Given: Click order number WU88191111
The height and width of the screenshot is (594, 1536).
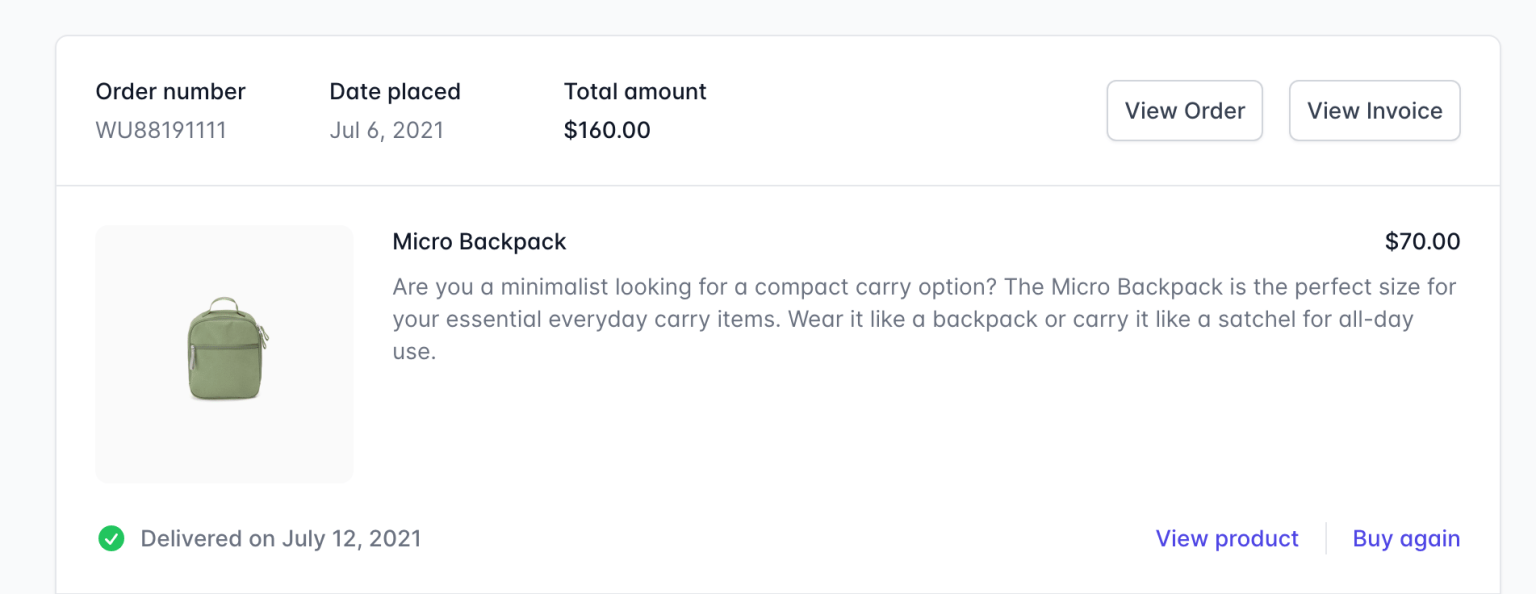Looking at the screenshot, I should coord(161,131).
